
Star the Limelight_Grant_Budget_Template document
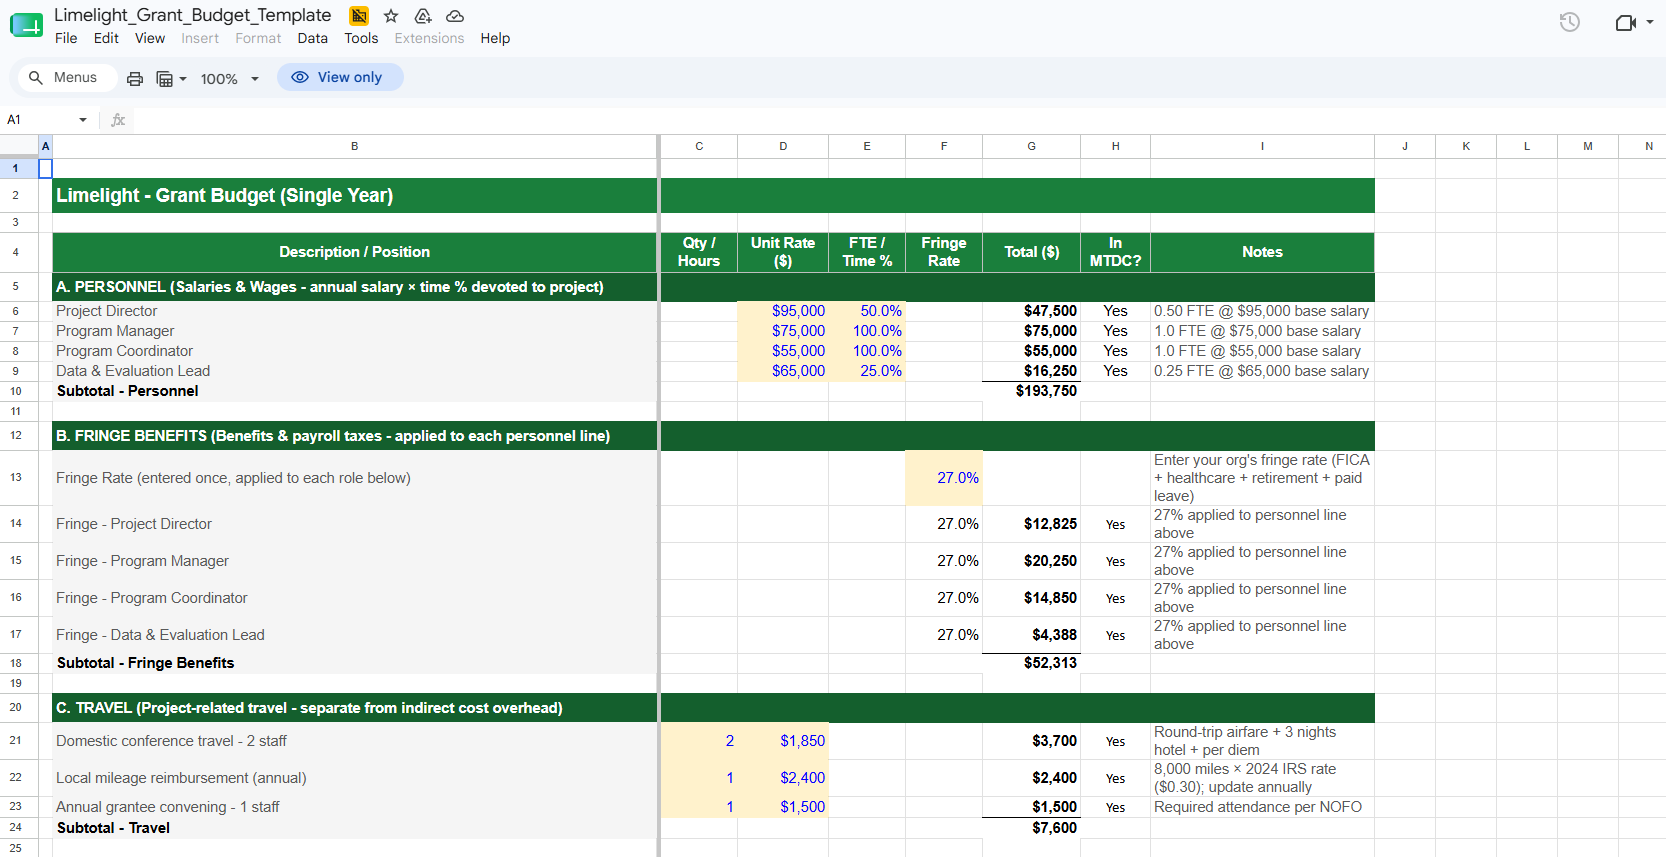coord(391,16)
